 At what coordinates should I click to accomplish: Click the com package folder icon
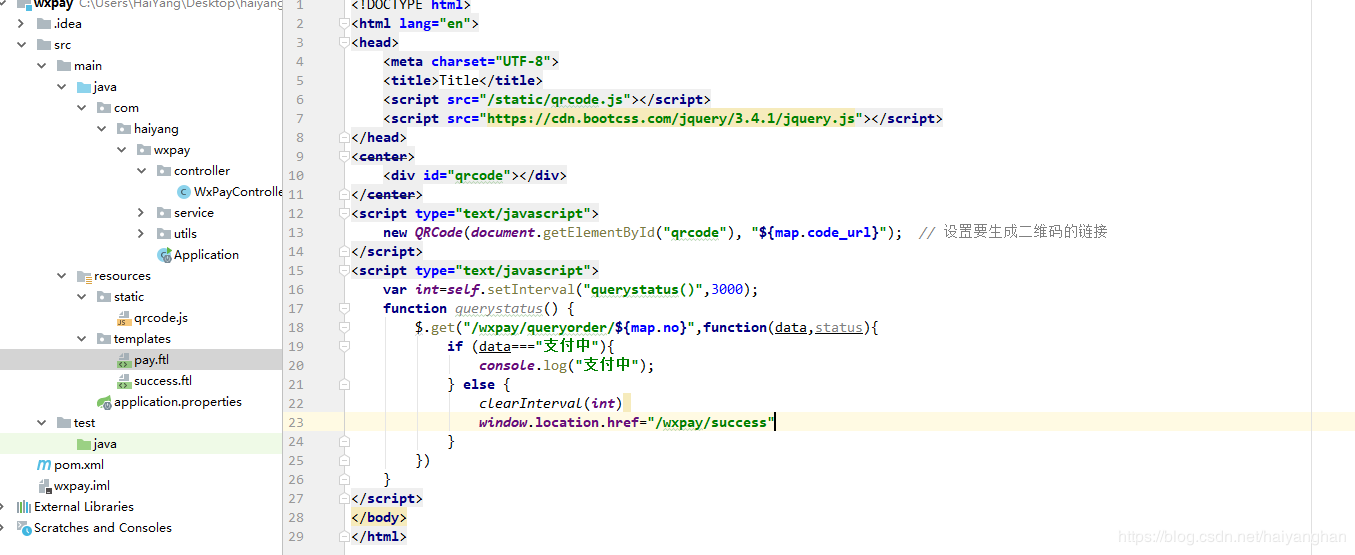(104, 108)
